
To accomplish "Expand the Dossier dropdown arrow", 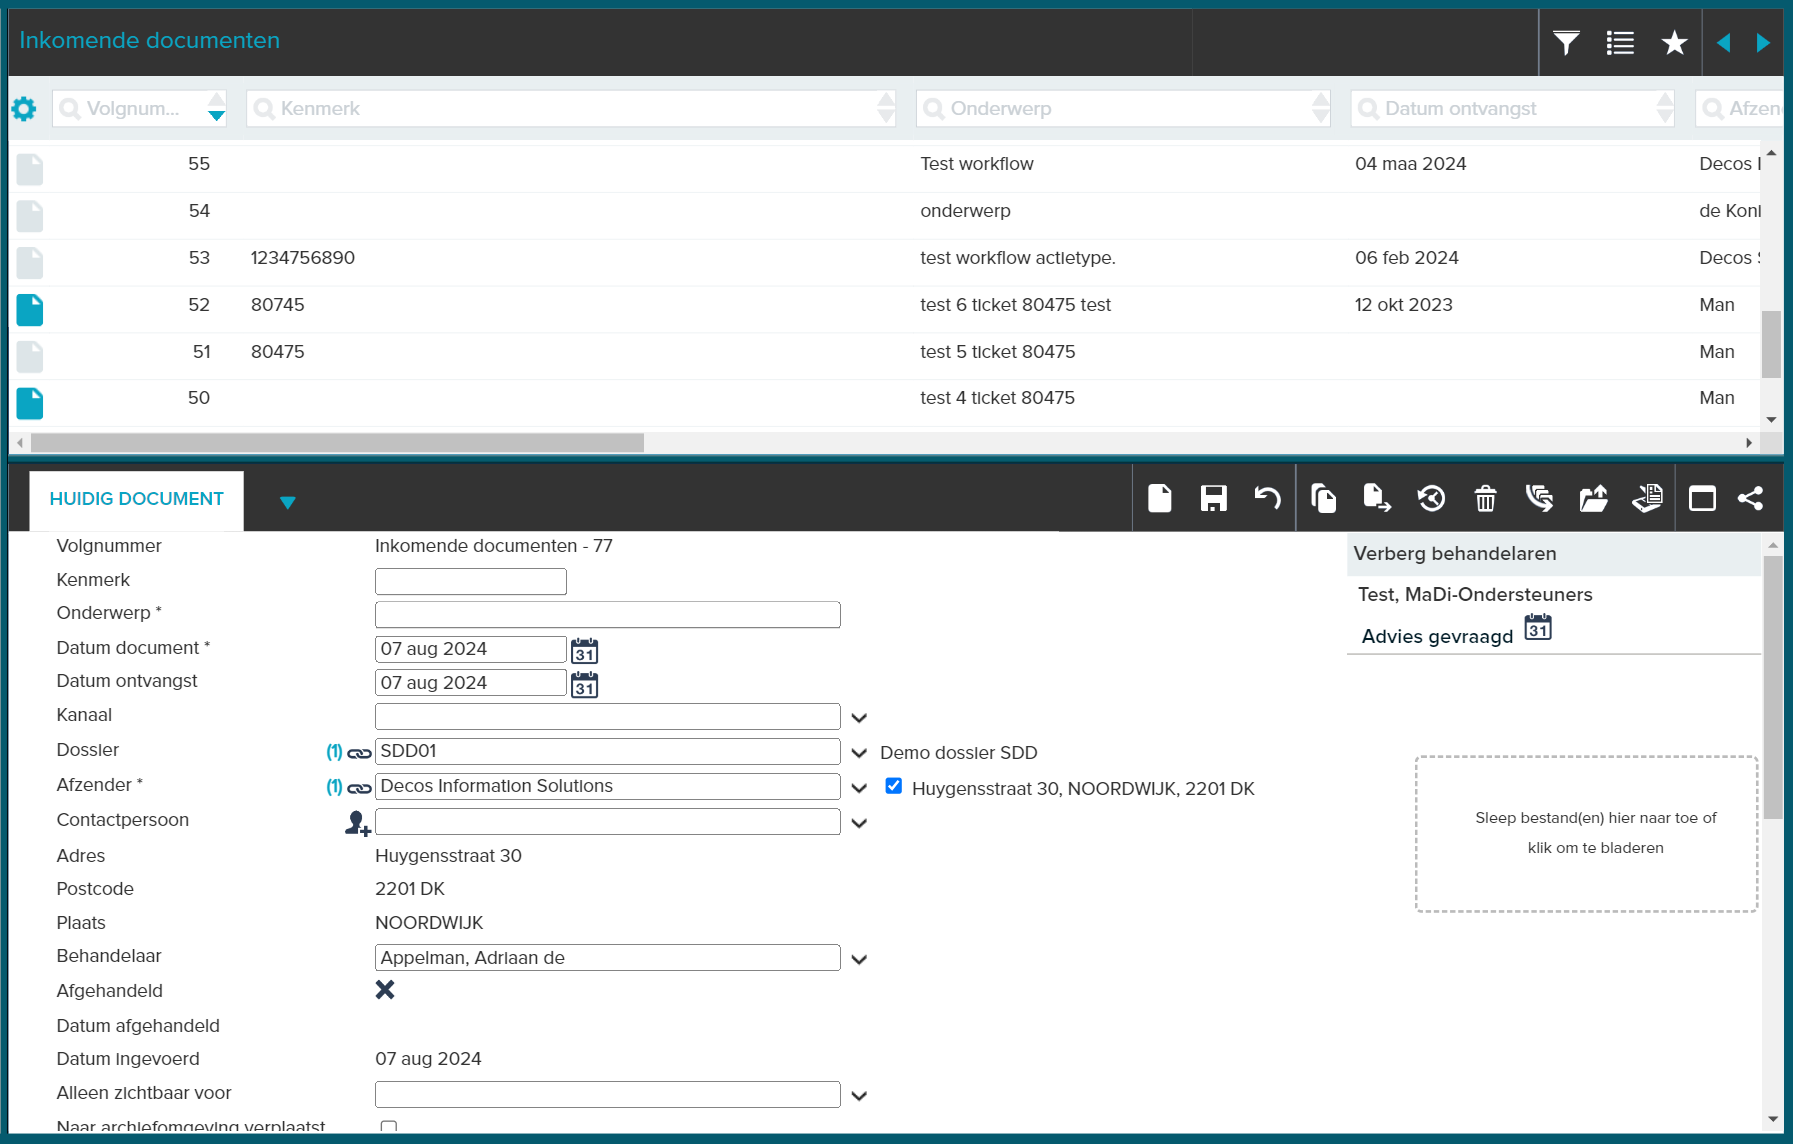I will [859, 753].
